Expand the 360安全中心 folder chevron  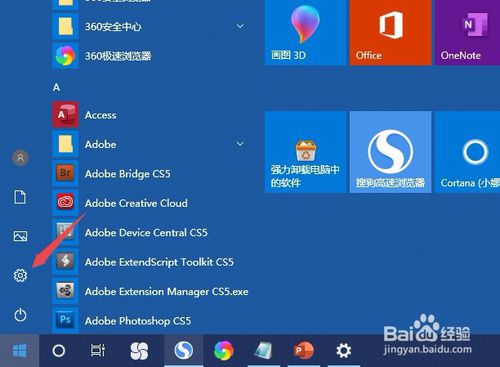(240, 26)
